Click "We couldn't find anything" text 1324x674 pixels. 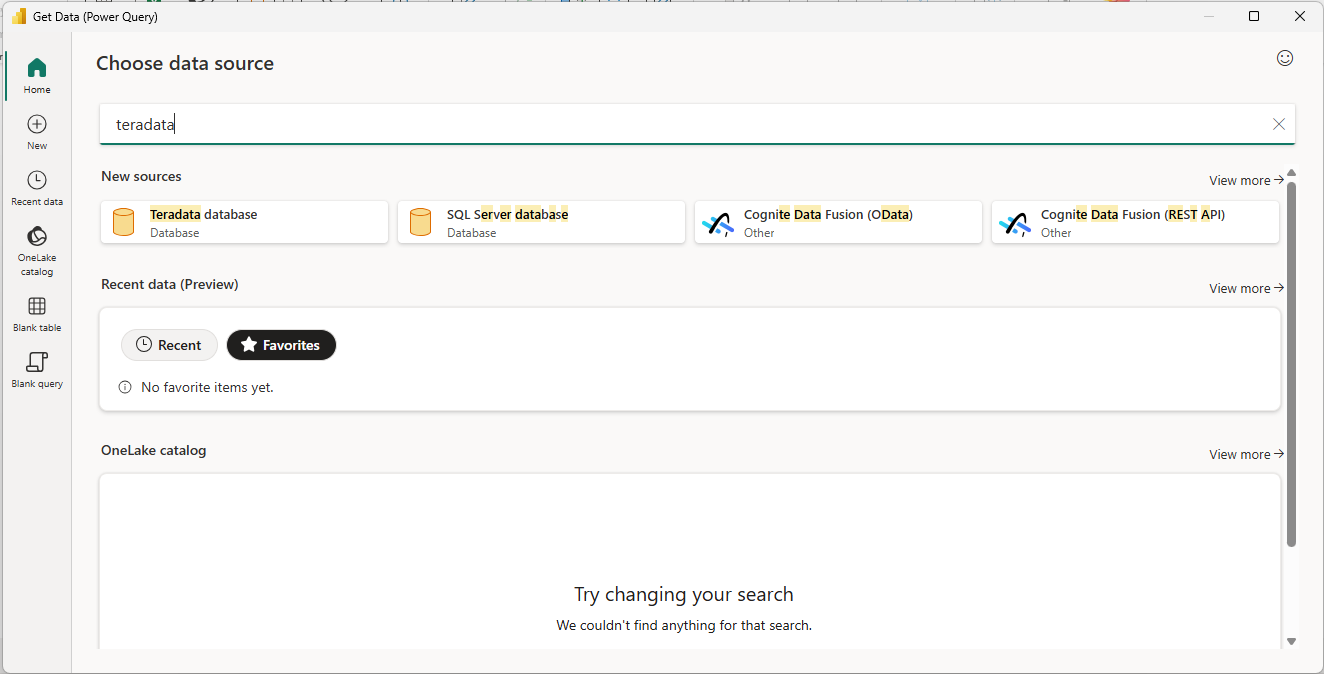tap(684, 625)
